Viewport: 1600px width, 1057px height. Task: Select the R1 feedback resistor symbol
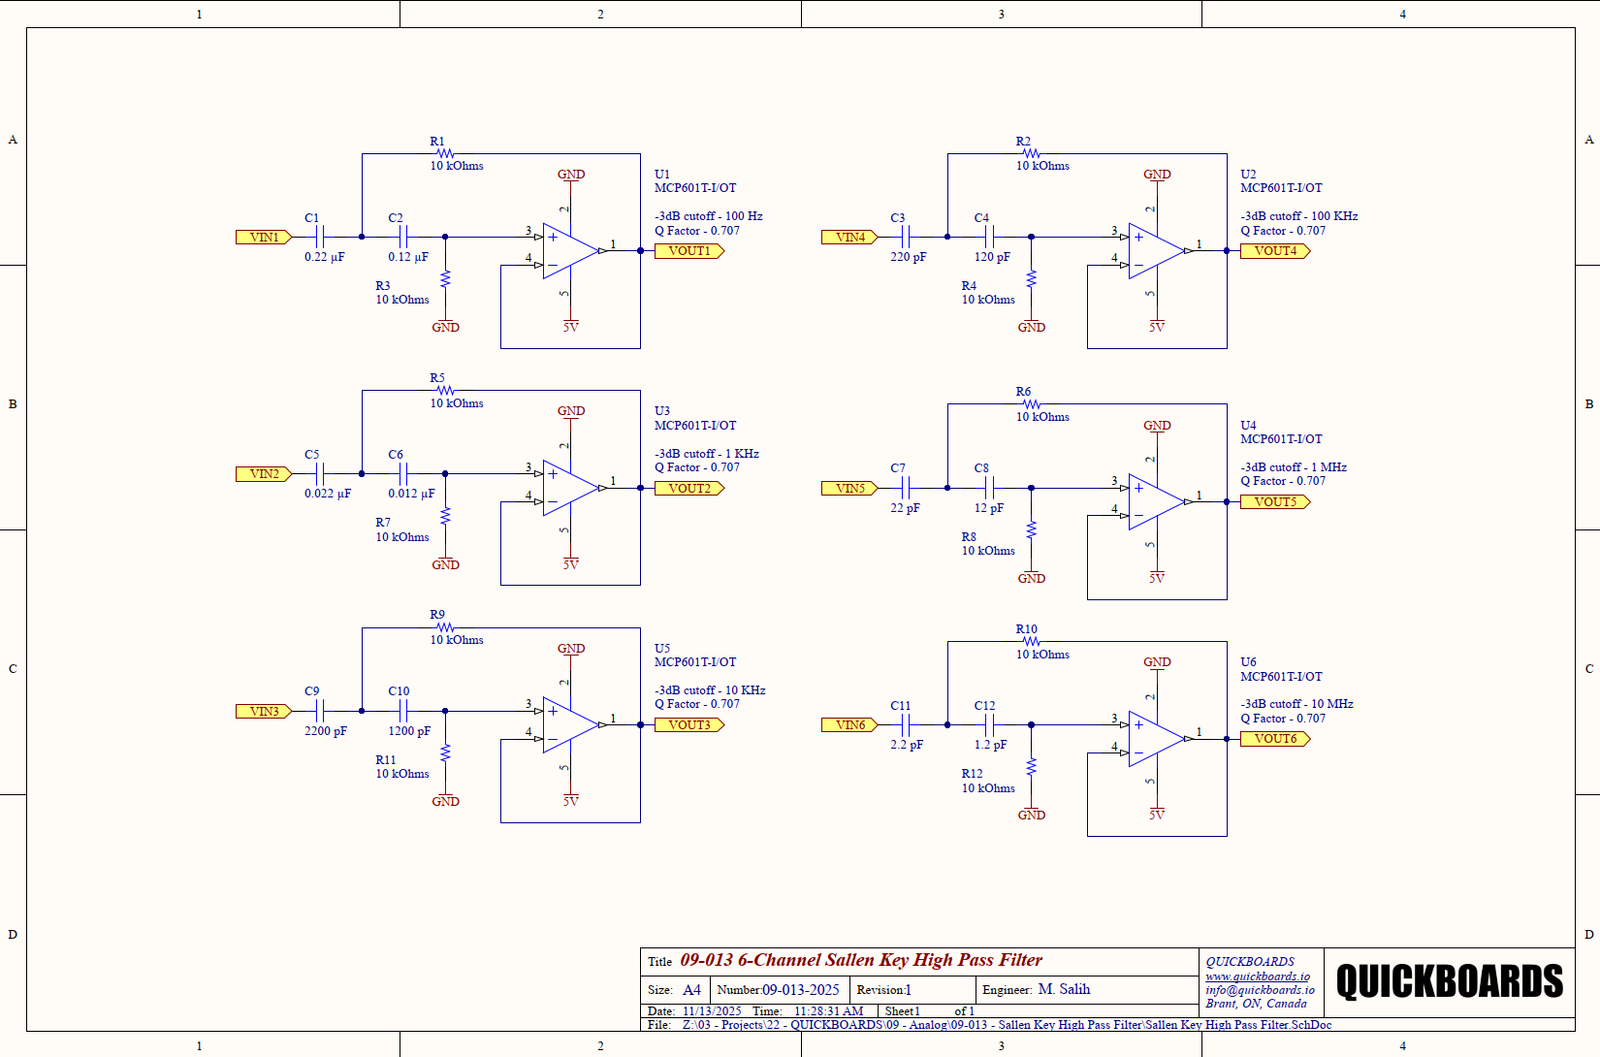click(x=445, y=154)
